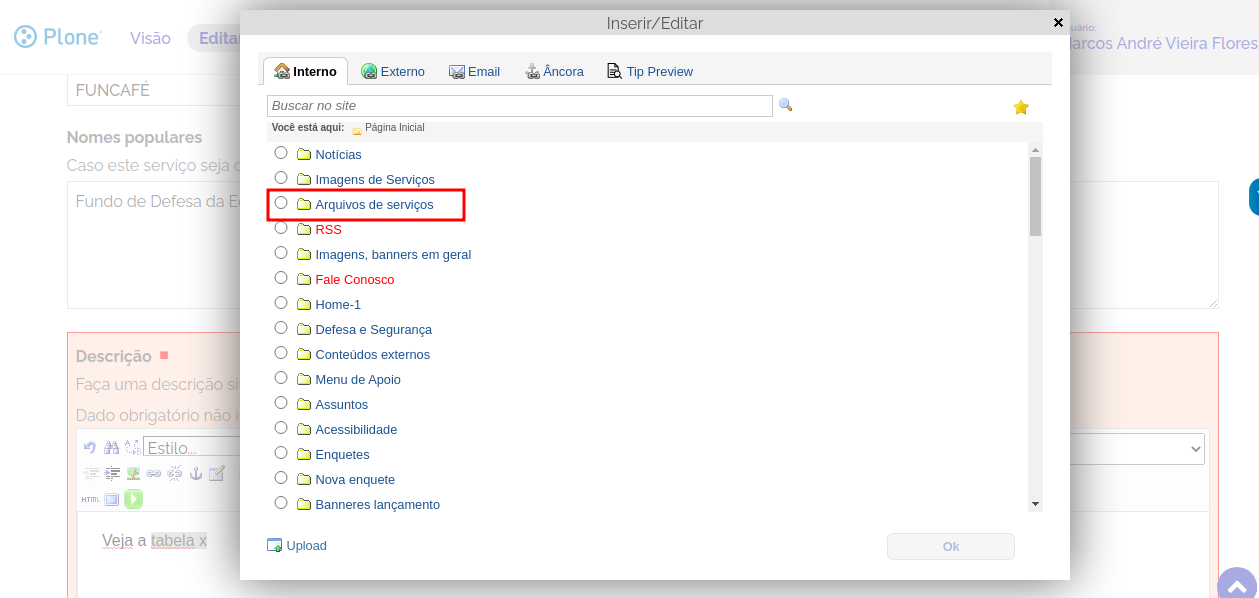Screen dimensions: 1259x598
Task: Click the Página Inicial breadcrumb icon
Action: (357, 129)
